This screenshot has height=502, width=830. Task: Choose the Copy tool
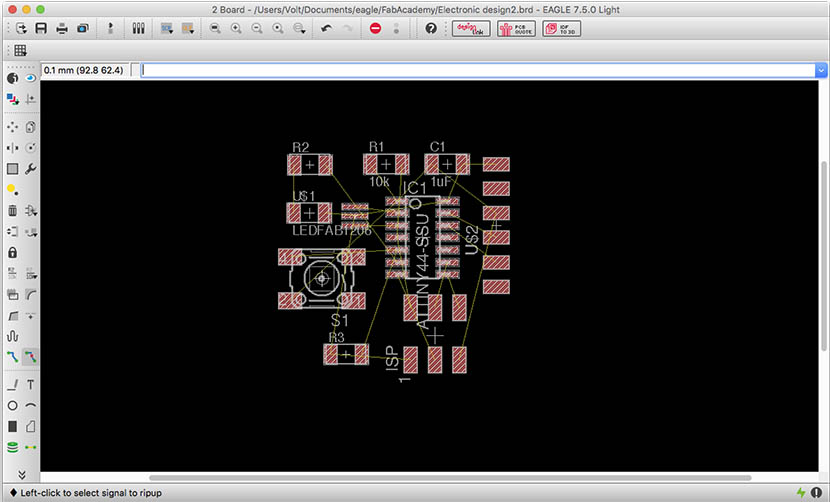point(31,127)
